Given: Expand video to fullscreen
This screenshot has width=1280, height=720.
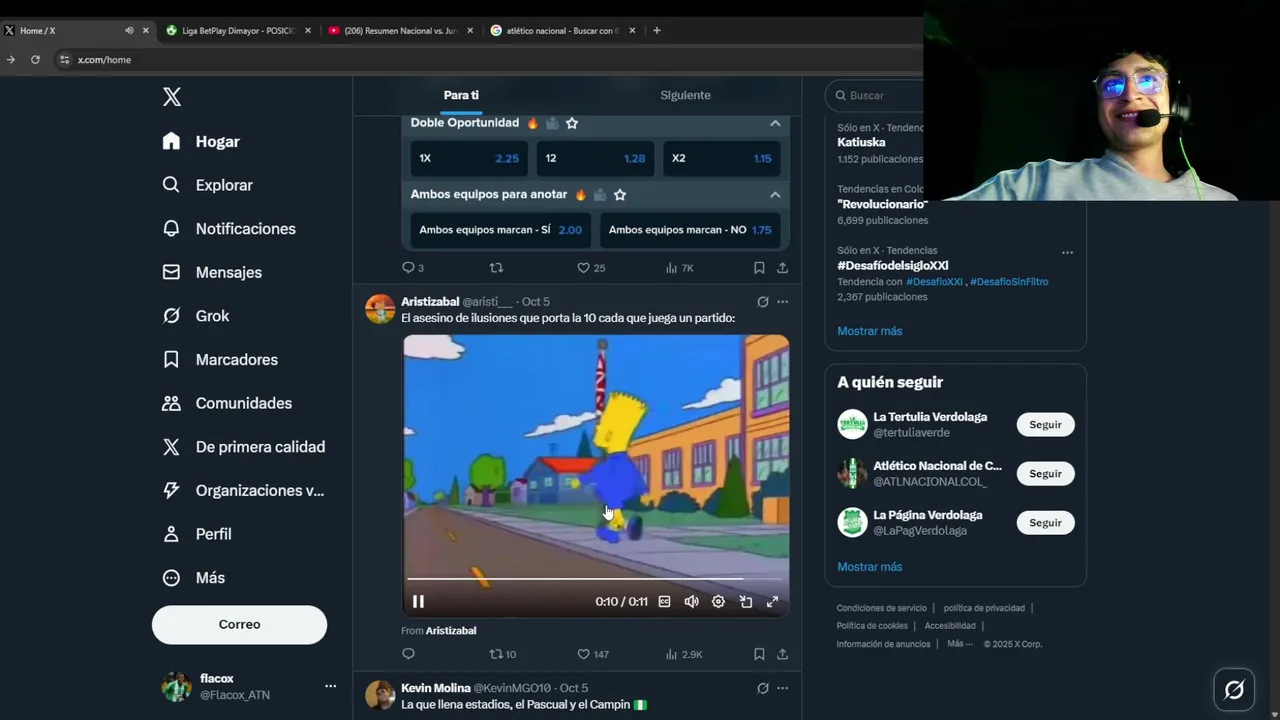Looking at the screenshot, I should pos(772,602).
